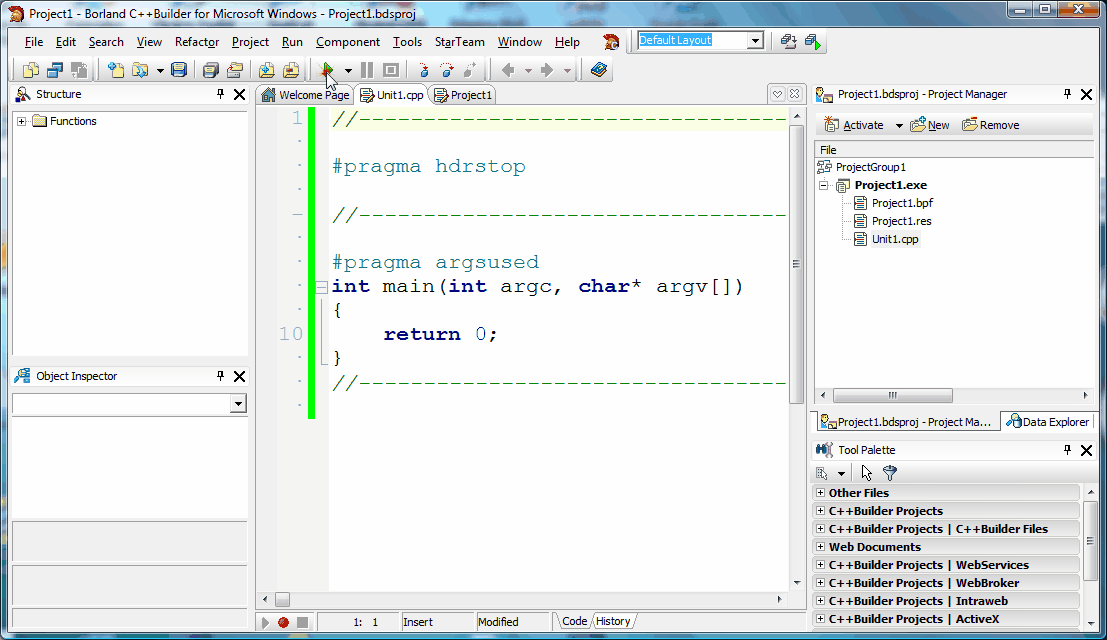Viewport: 1107px width, 640px height.
Task: Click the Set debug desktop icon
Action: point(813,42)
